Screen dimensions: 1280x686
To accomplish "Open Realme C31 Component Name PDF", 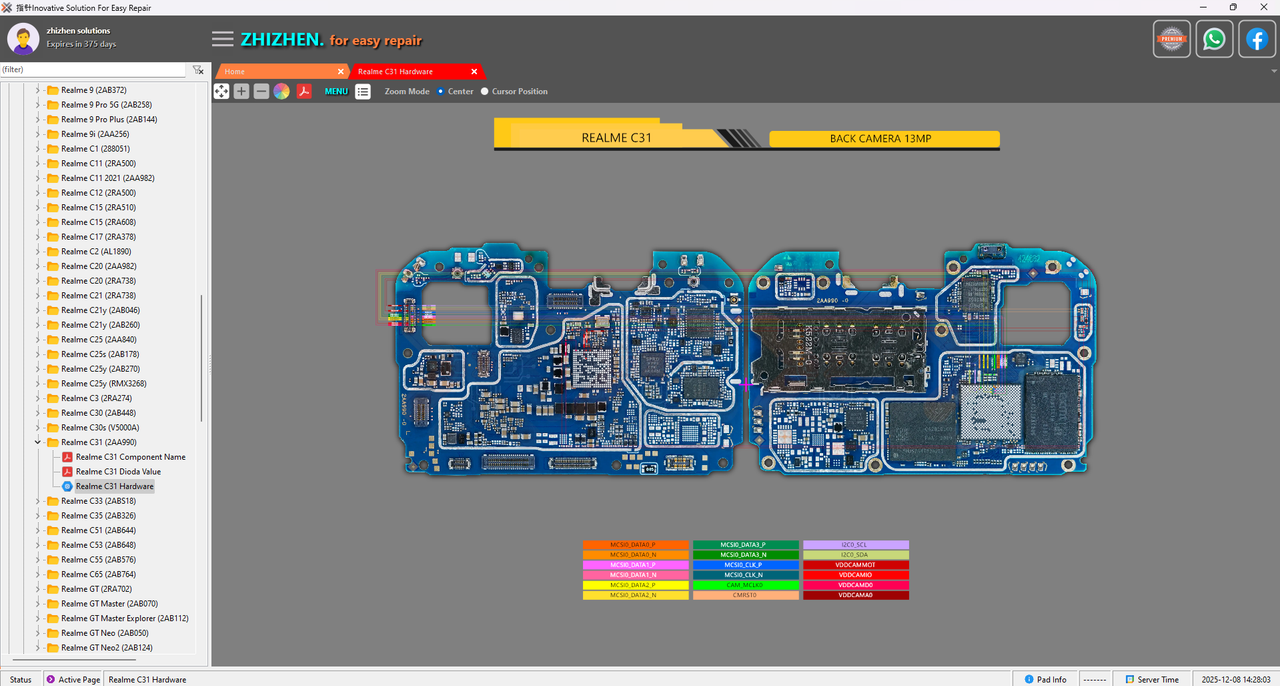I will point(130,457).
